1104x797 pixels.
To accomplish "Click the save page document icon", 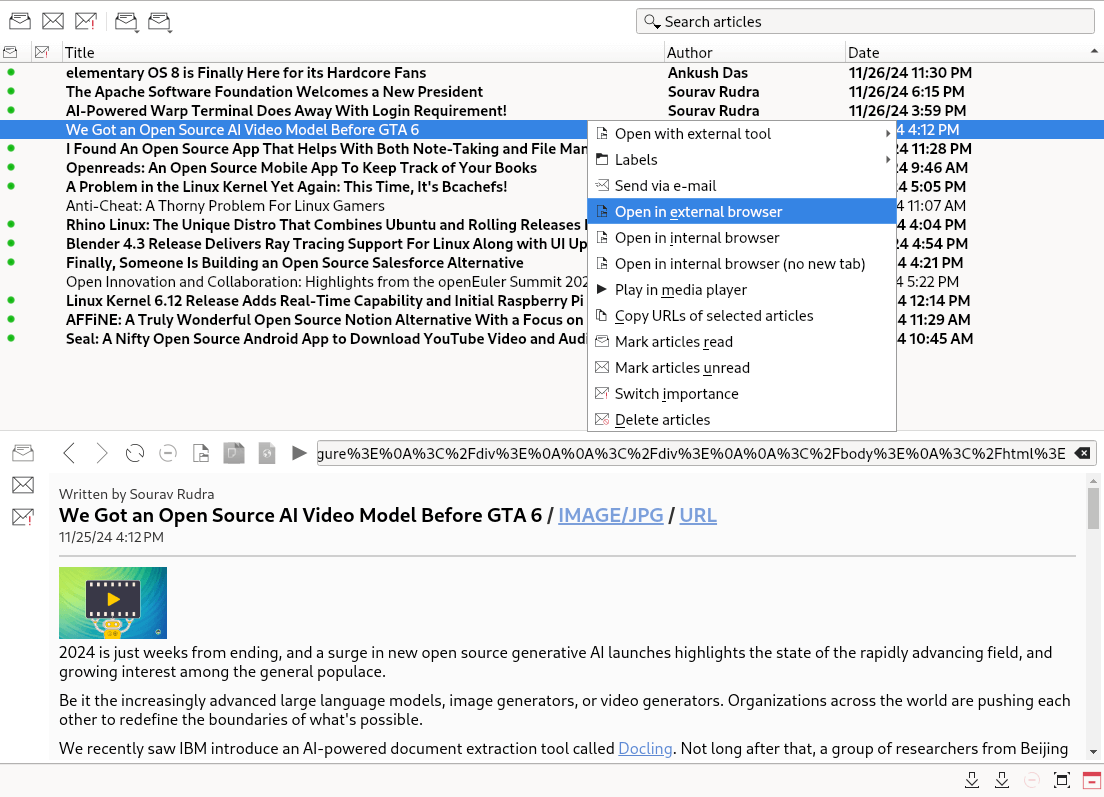I will 200,452.
